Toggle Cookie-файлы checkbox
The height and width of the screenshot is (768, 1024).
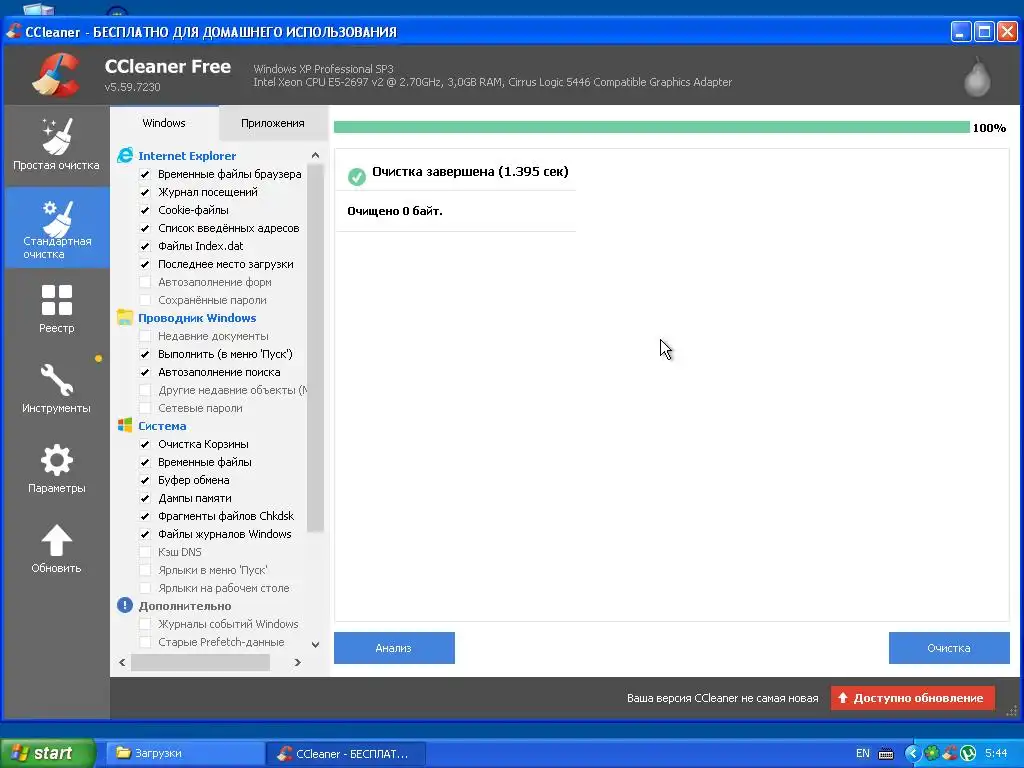145,210
